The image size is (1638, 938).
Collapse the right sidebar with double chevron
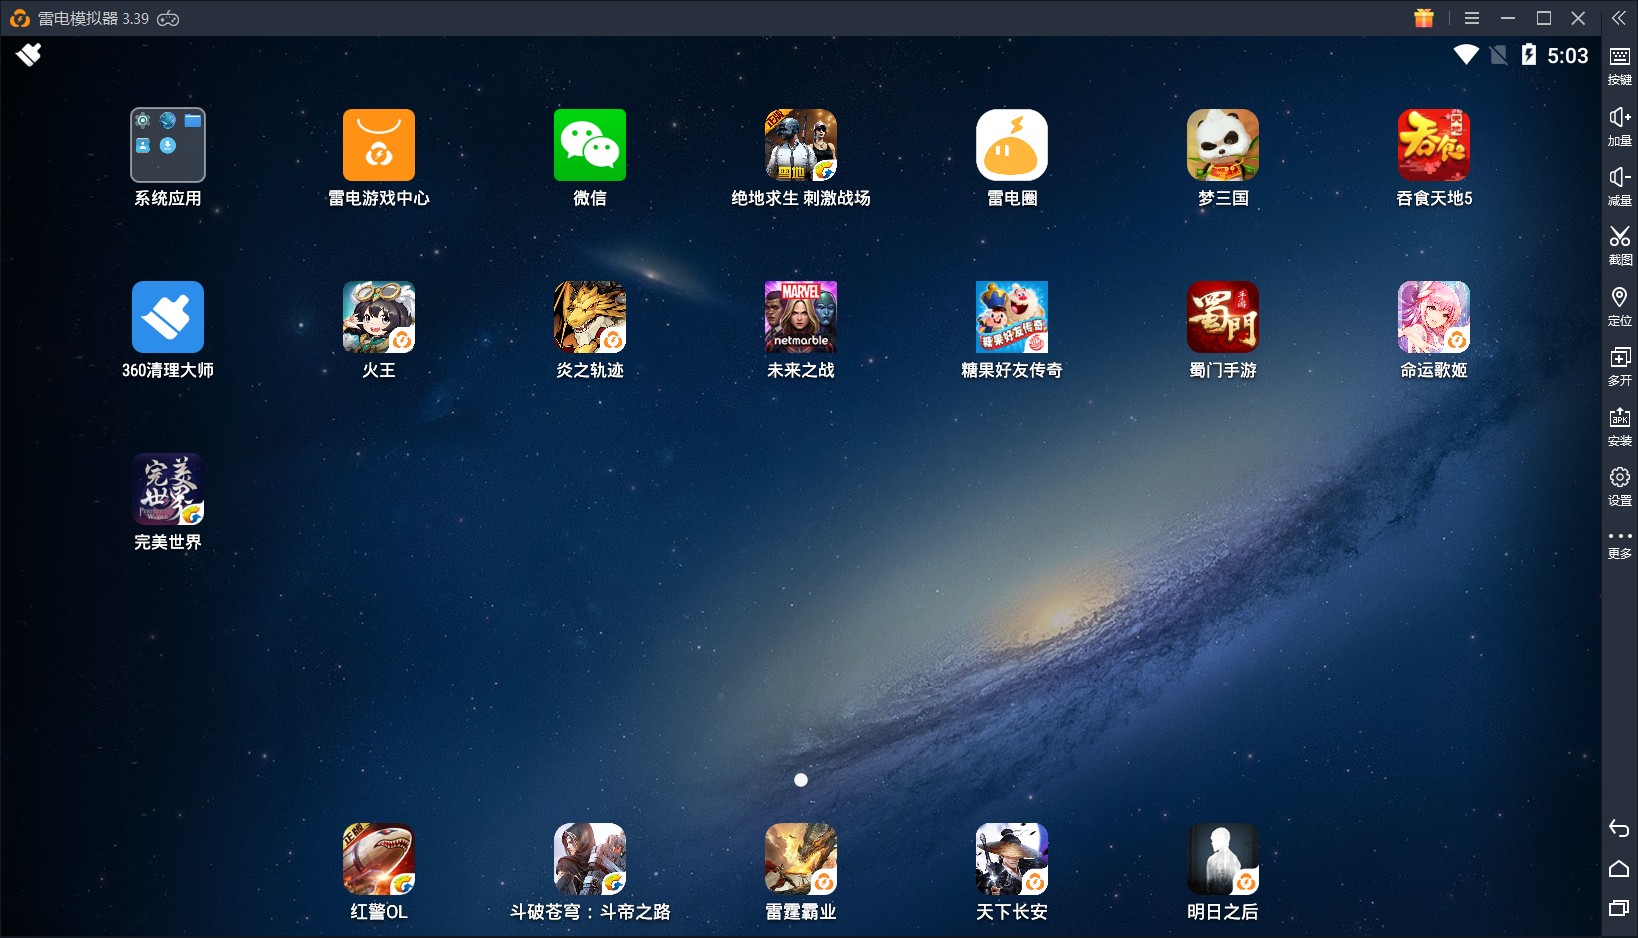click(x=1619, y=18)
